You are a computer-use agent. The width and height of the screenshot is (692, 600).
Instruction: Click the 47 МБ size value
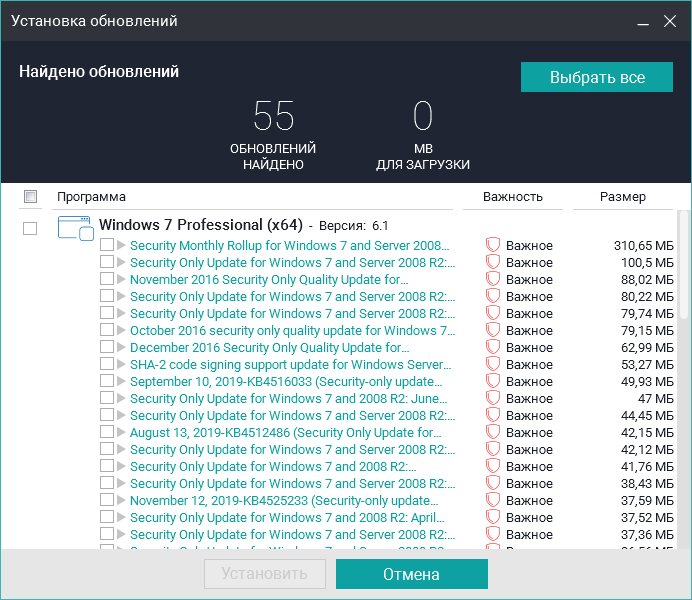655,398
